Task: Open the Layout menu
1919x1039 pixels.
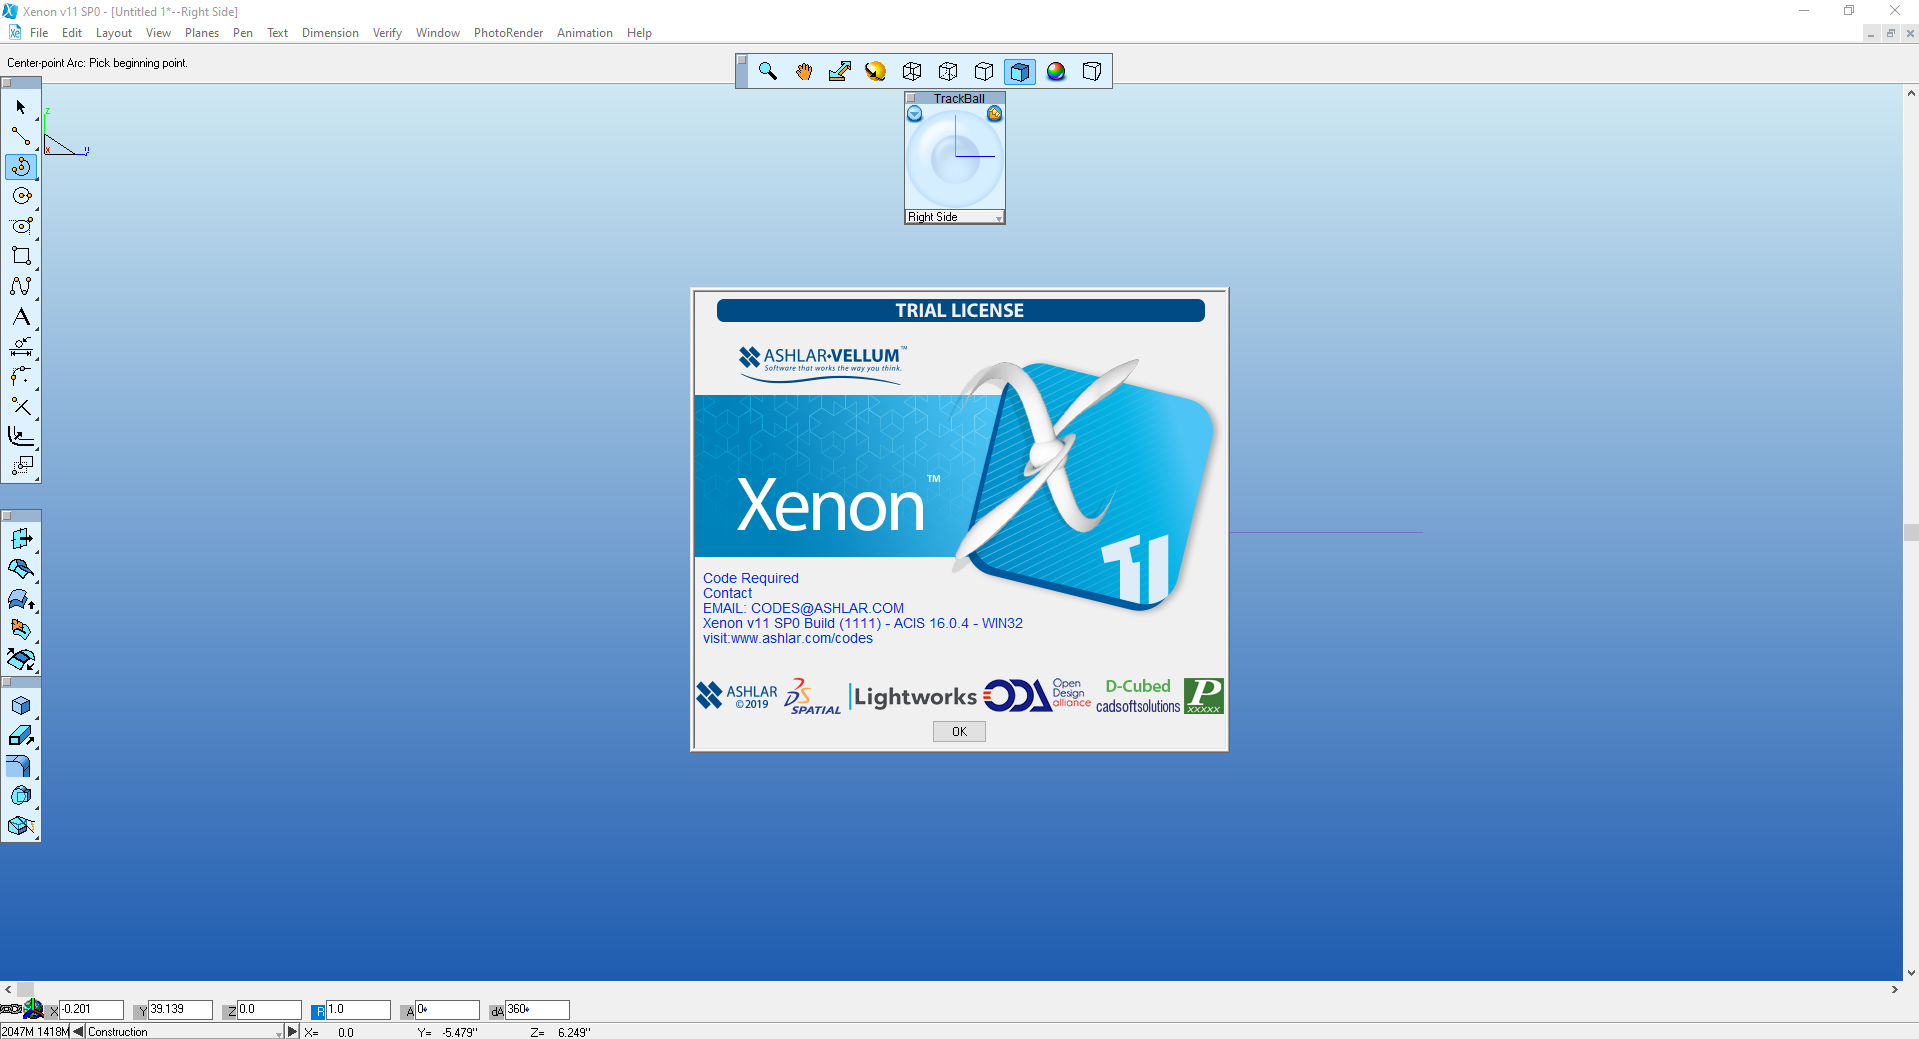Action: pyautogui.click(x=114, y=33)
